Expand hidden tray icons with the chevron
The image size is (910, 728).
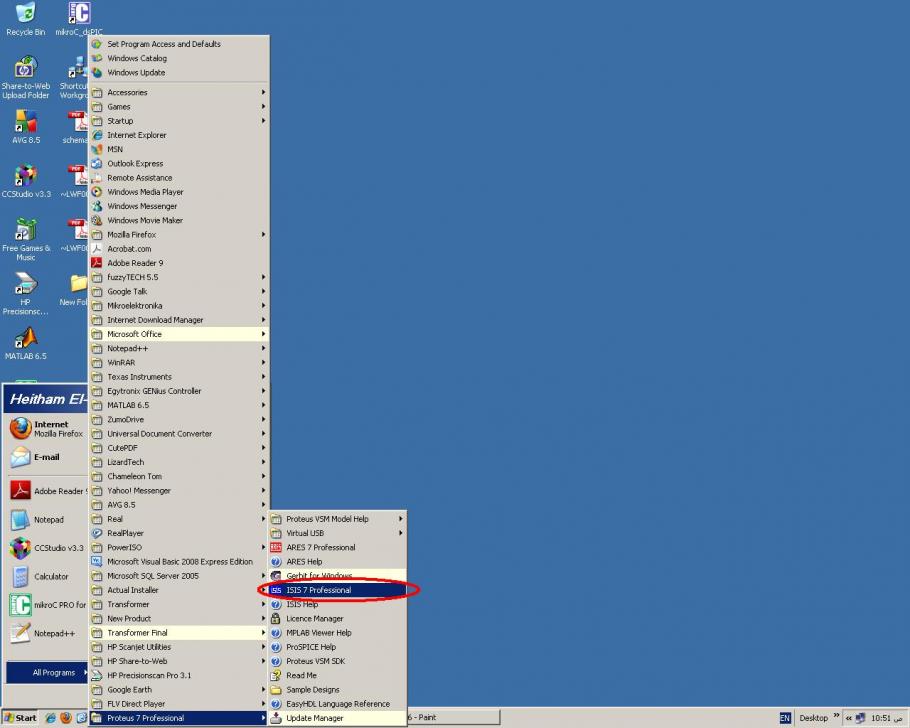tap(848, 718)
